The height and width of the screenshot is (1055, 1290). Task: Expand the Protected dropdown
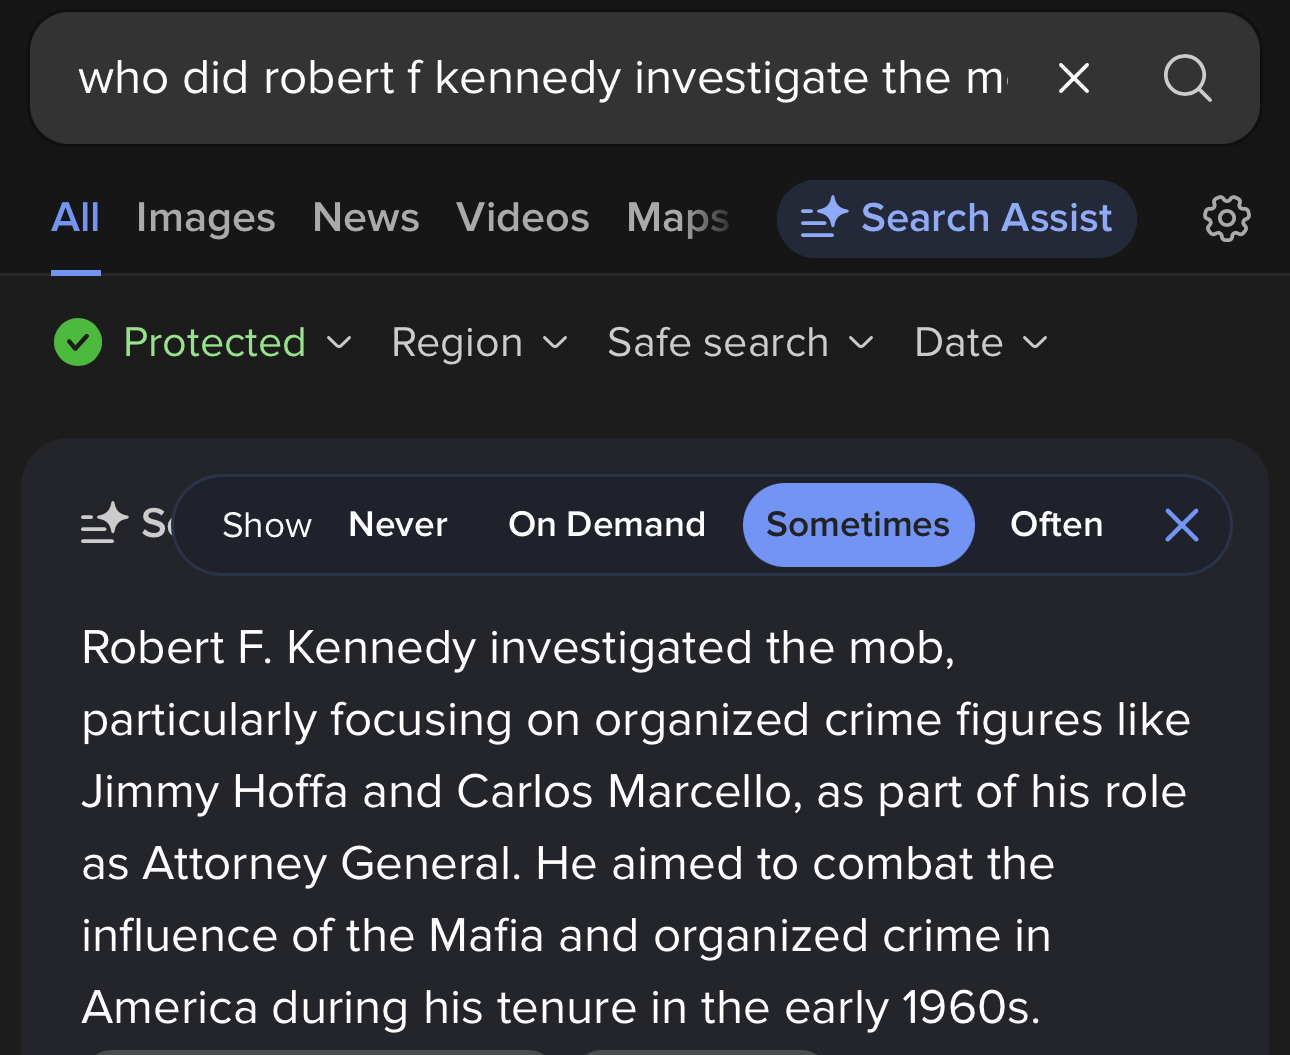(x=236, y=343)
